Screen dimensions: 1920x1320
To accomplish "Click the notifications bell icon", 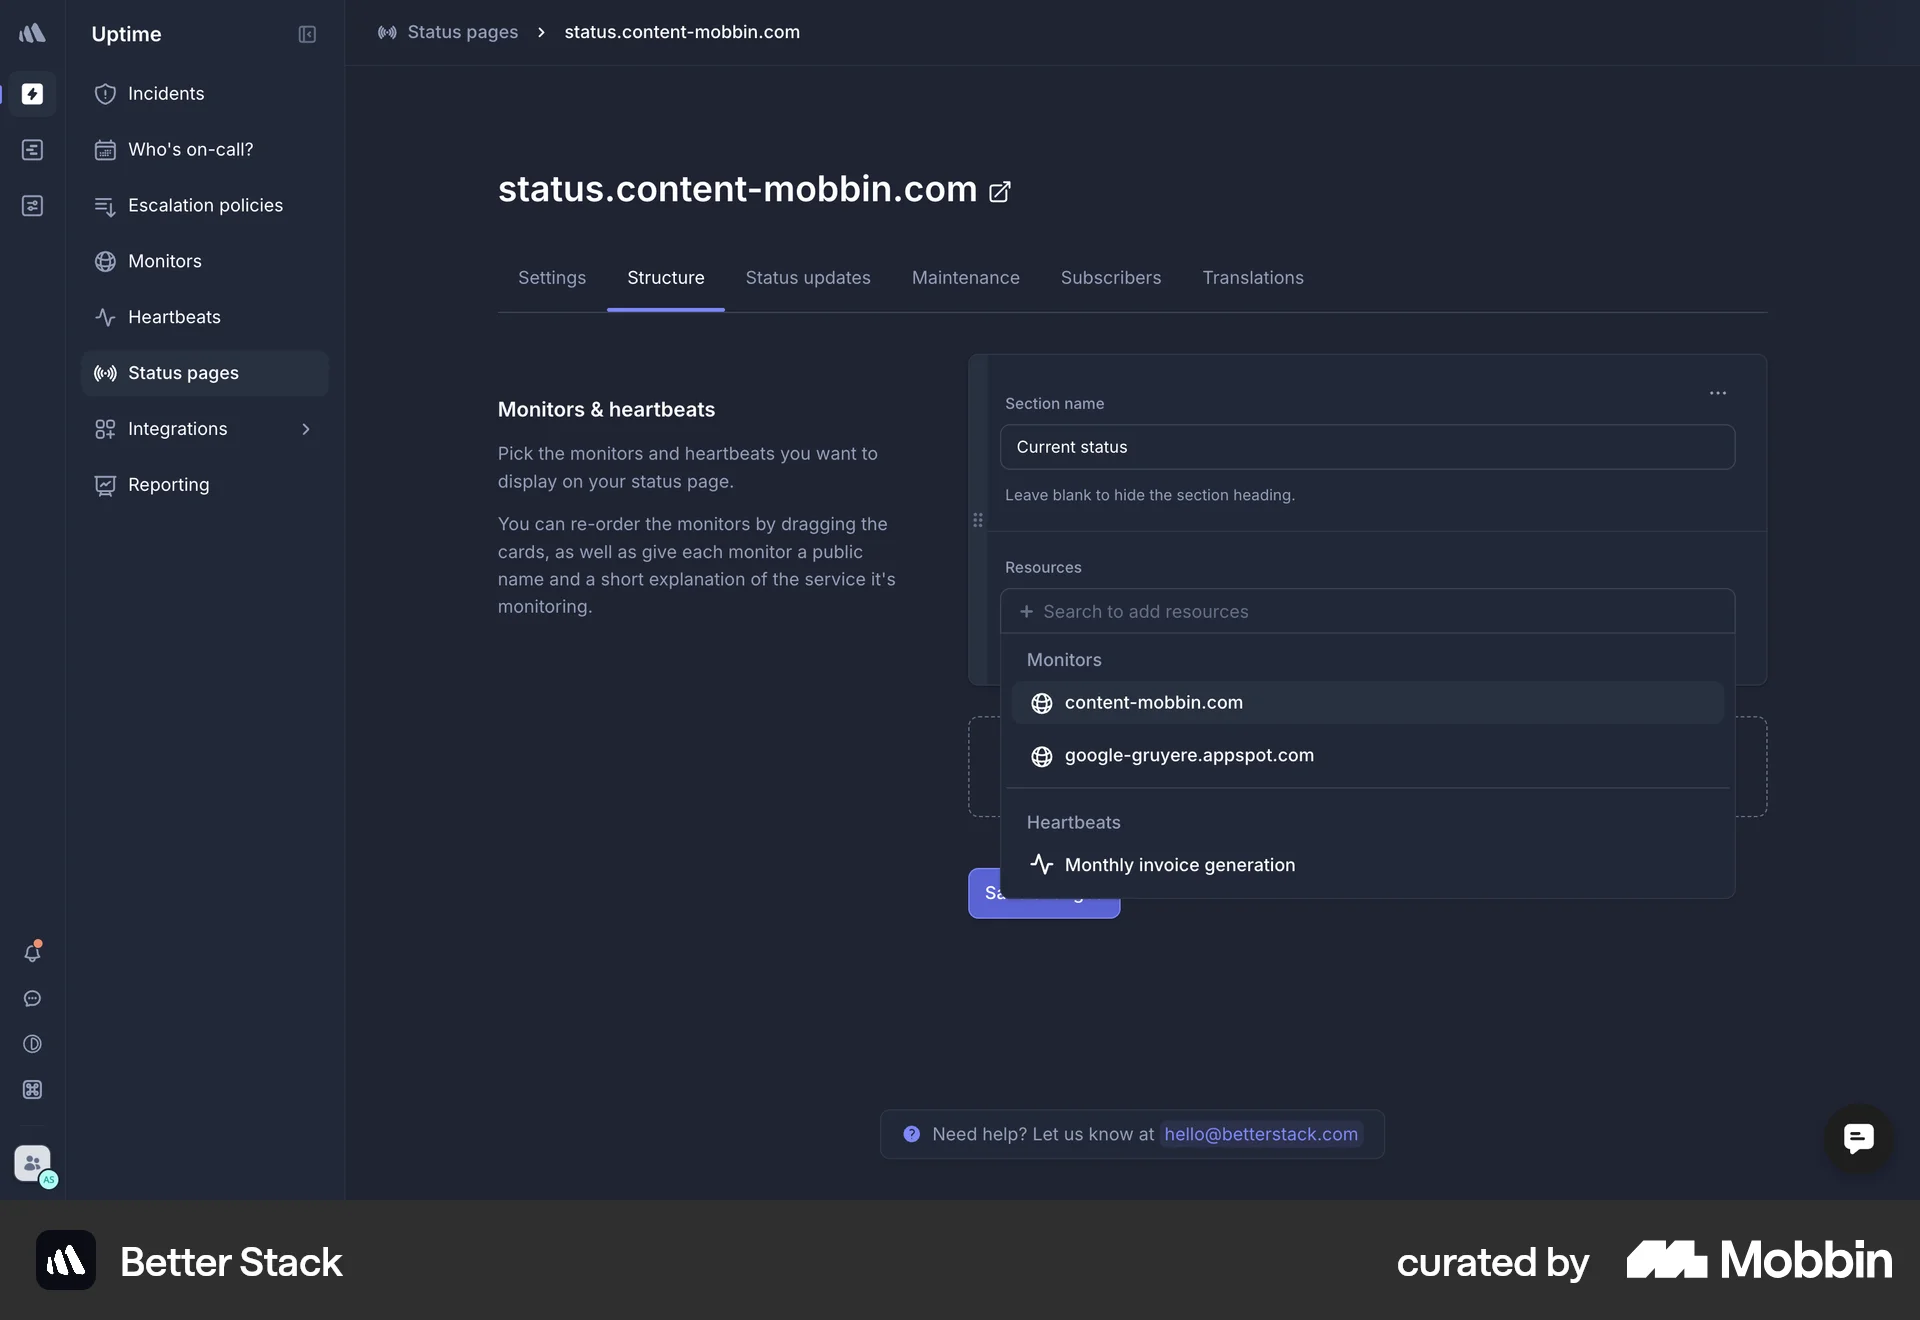I will click(33, 952).
